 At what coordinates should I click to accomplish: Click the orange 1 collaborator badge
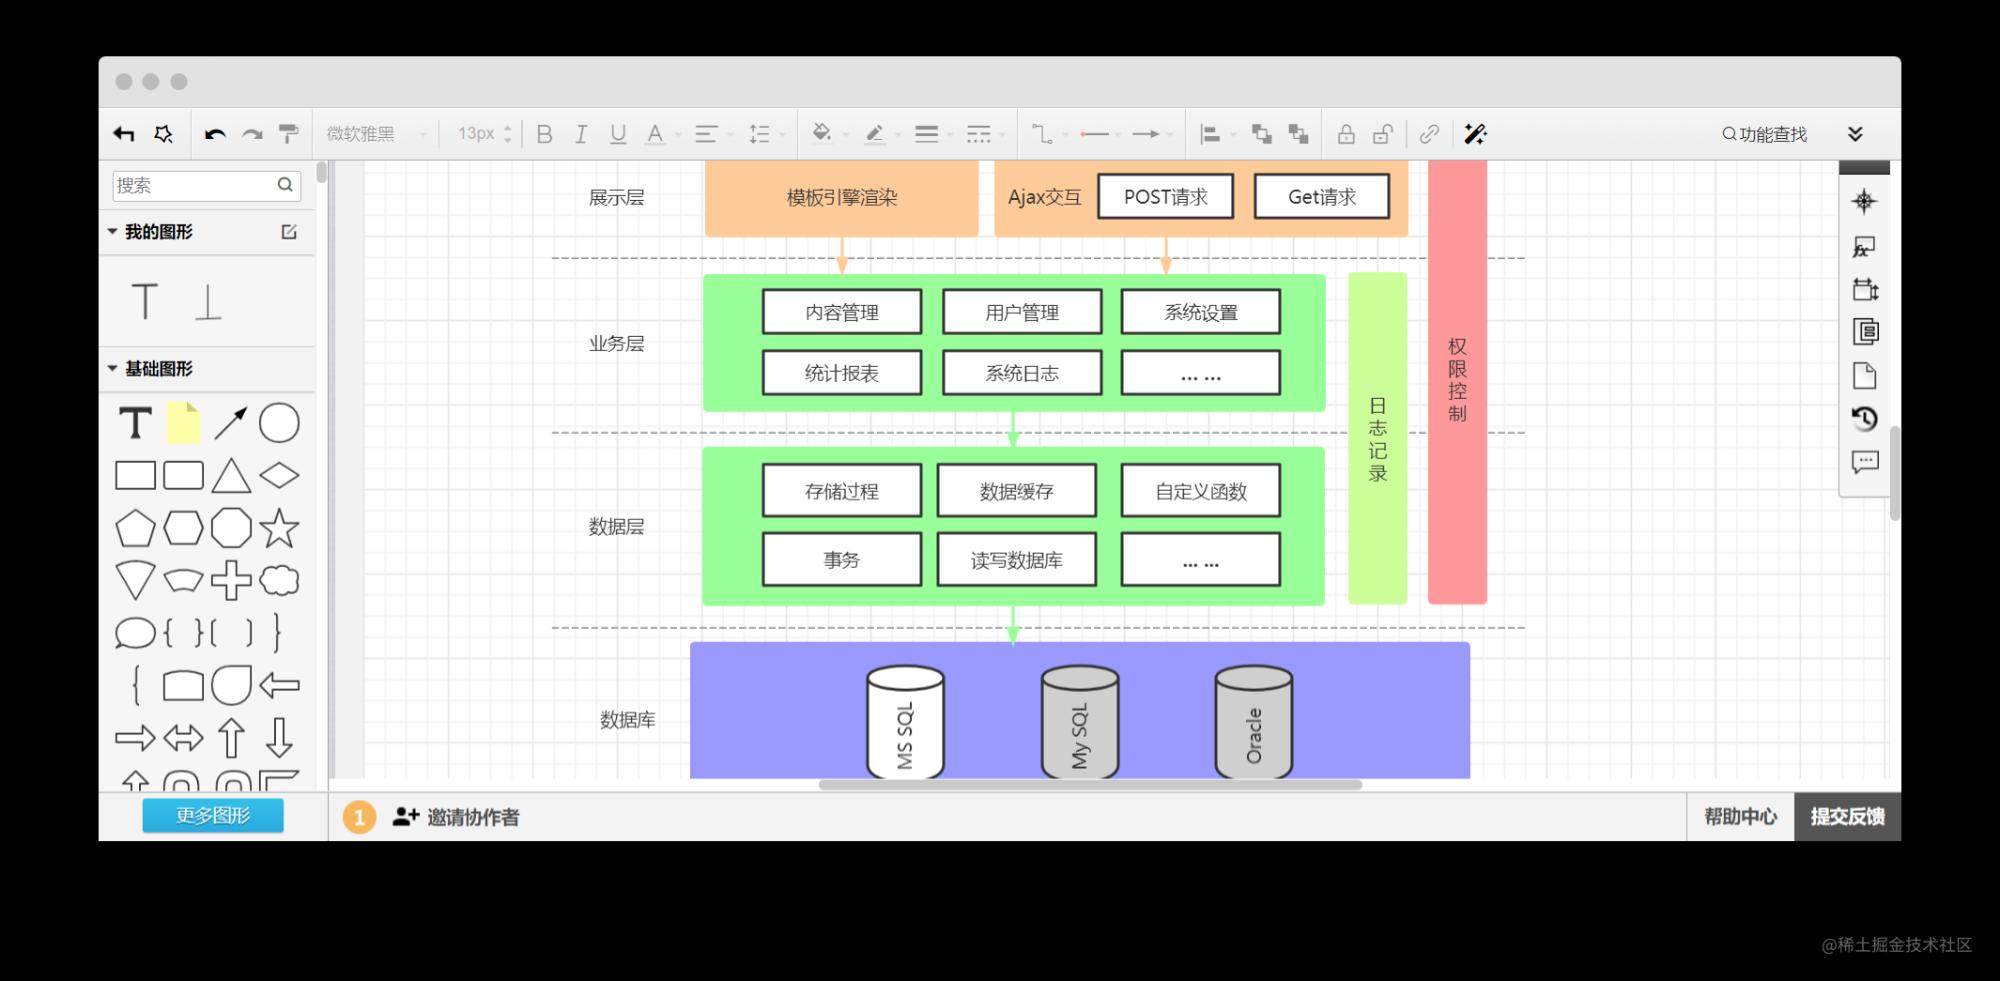(x=359, y=817)
